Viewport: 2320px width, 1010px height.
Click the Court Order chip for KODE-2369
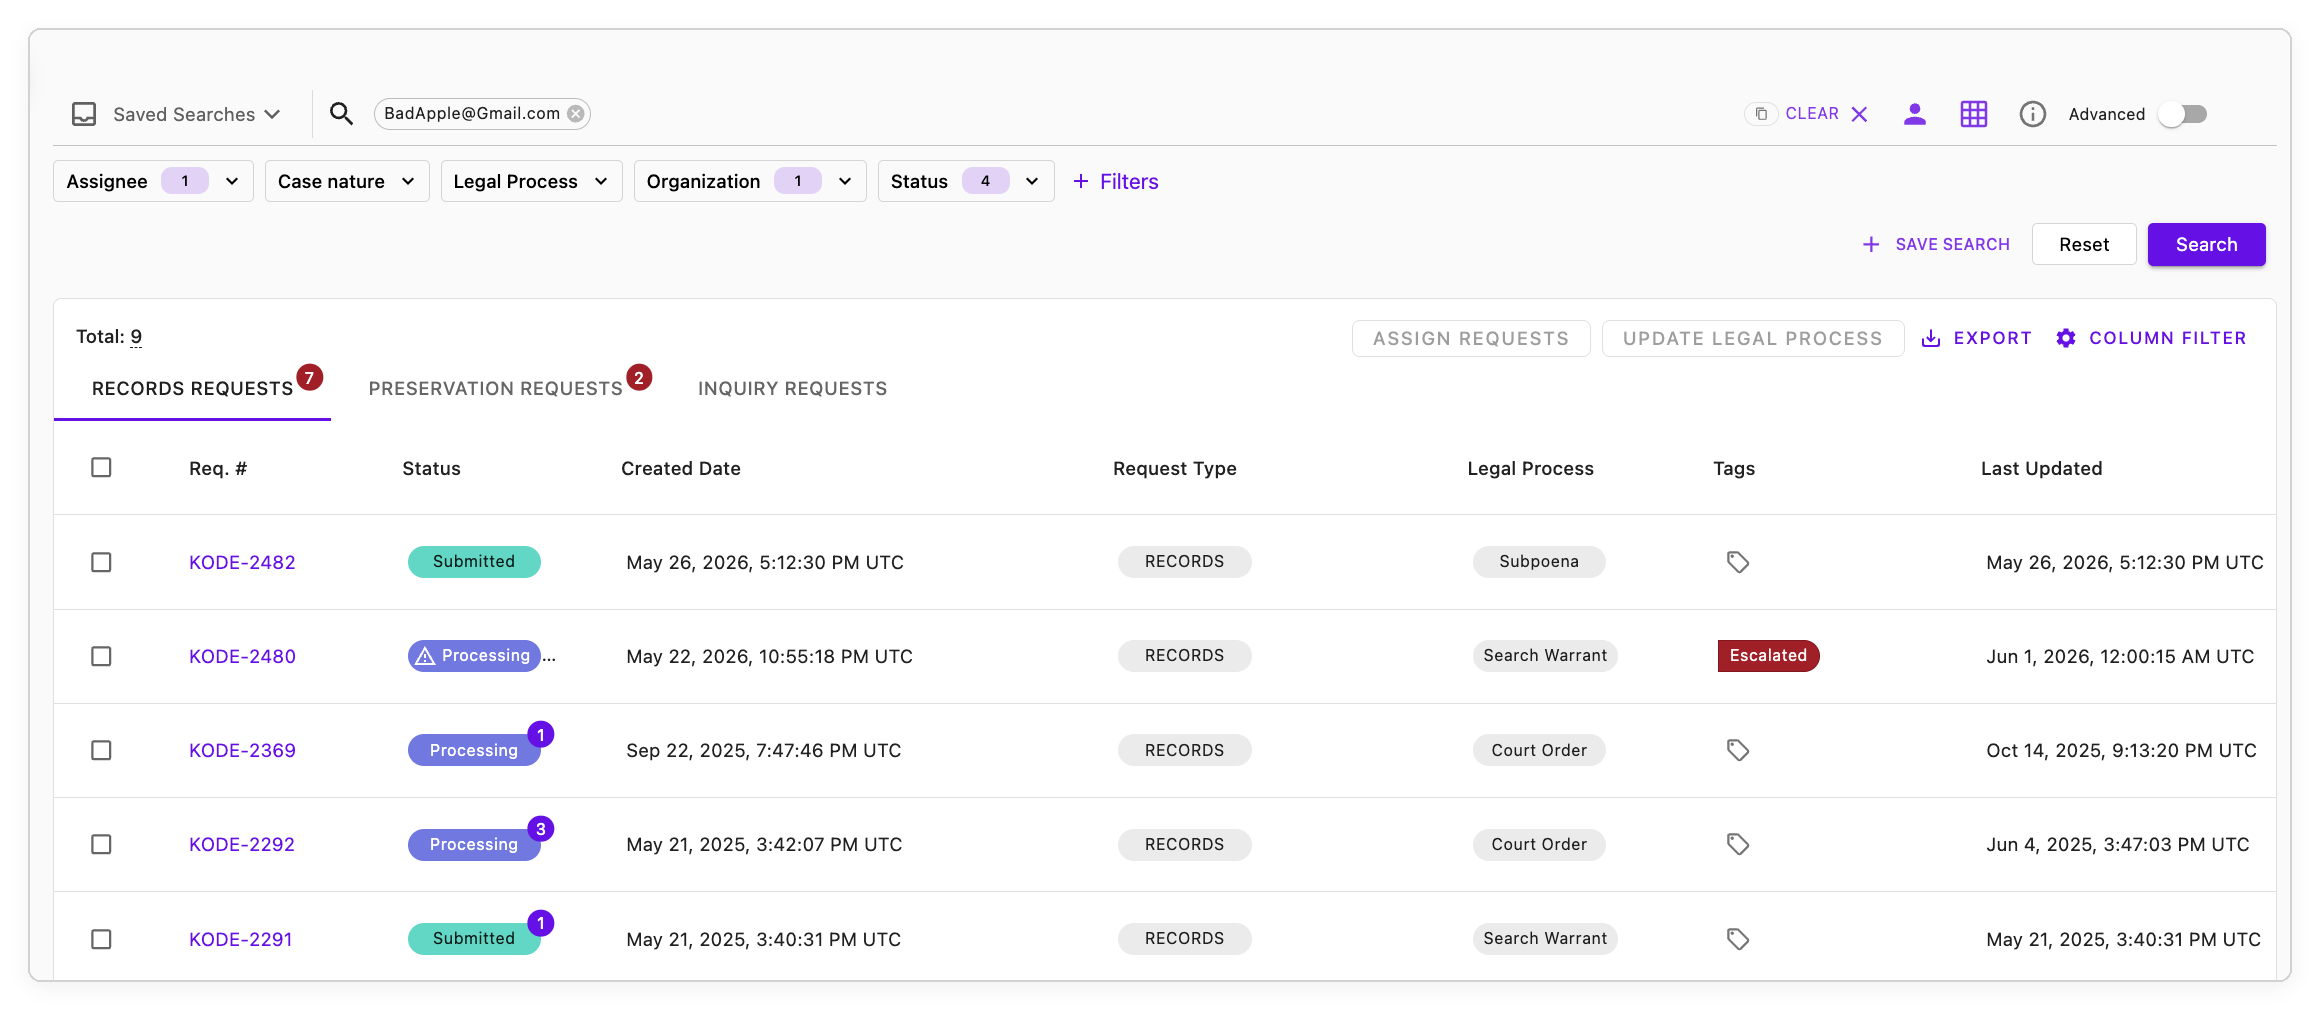[x=1539, y=750]
